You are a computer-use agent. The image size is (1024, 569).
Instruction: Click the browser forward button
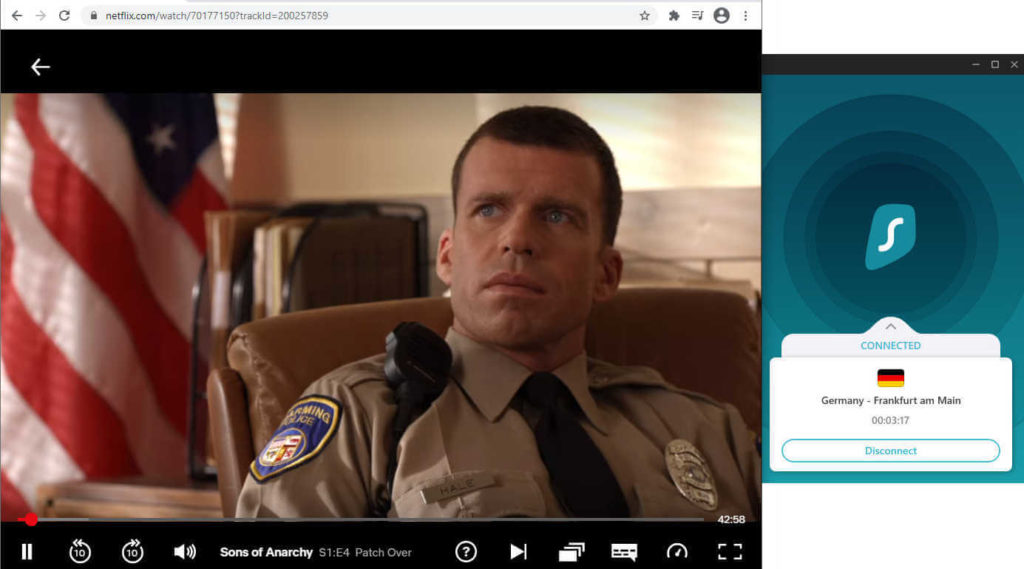click(40, 16)
